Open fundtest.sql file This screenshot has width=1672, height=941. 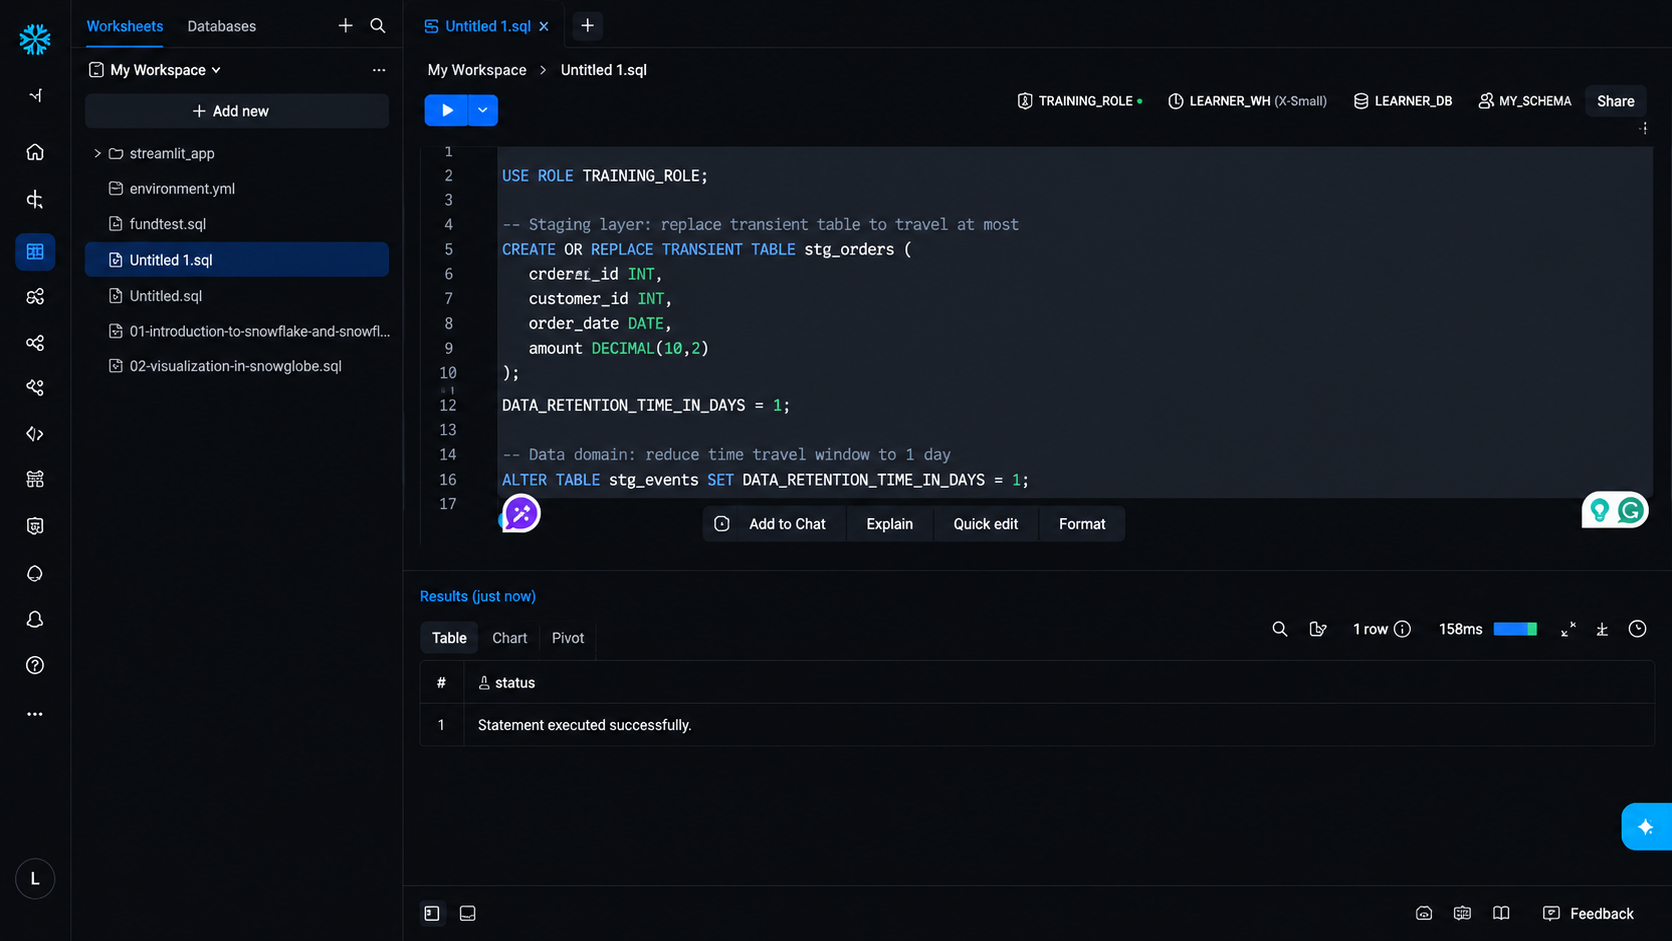click(x=167, y=224)
